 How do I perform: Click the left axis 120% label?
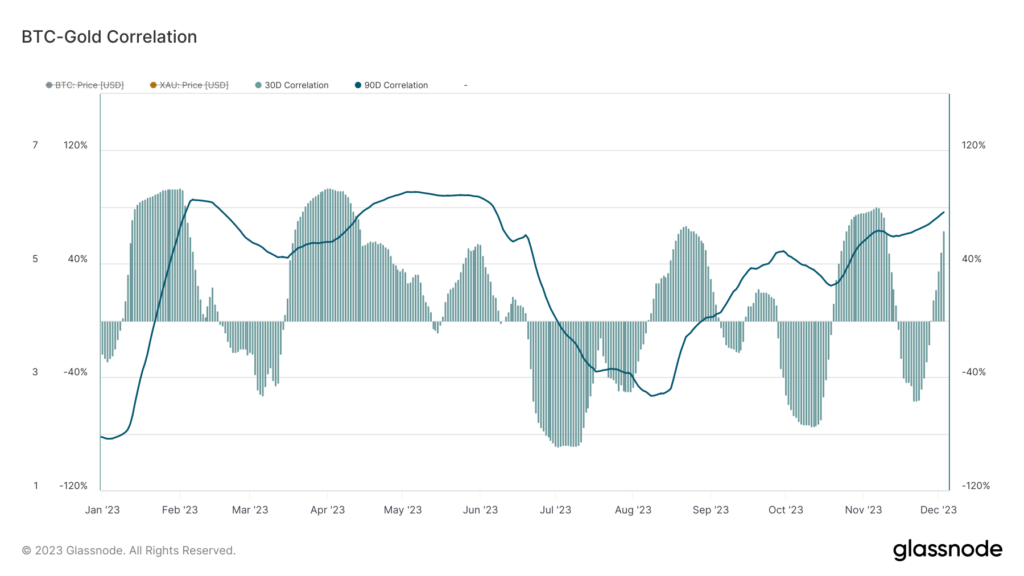coord(75,146)
